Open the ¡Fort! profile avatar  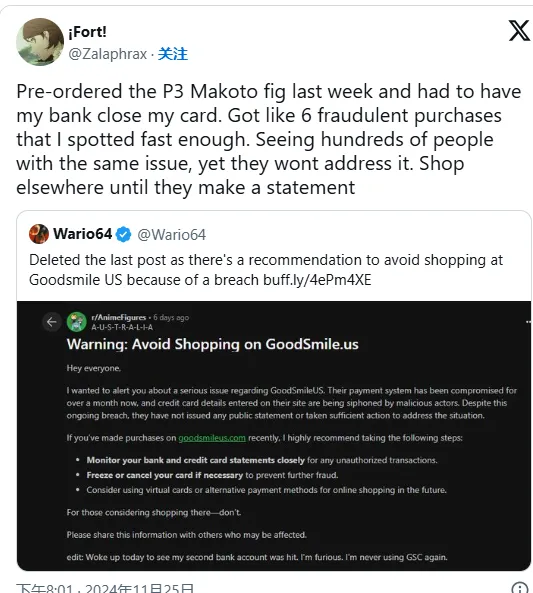tap(40, 42)
